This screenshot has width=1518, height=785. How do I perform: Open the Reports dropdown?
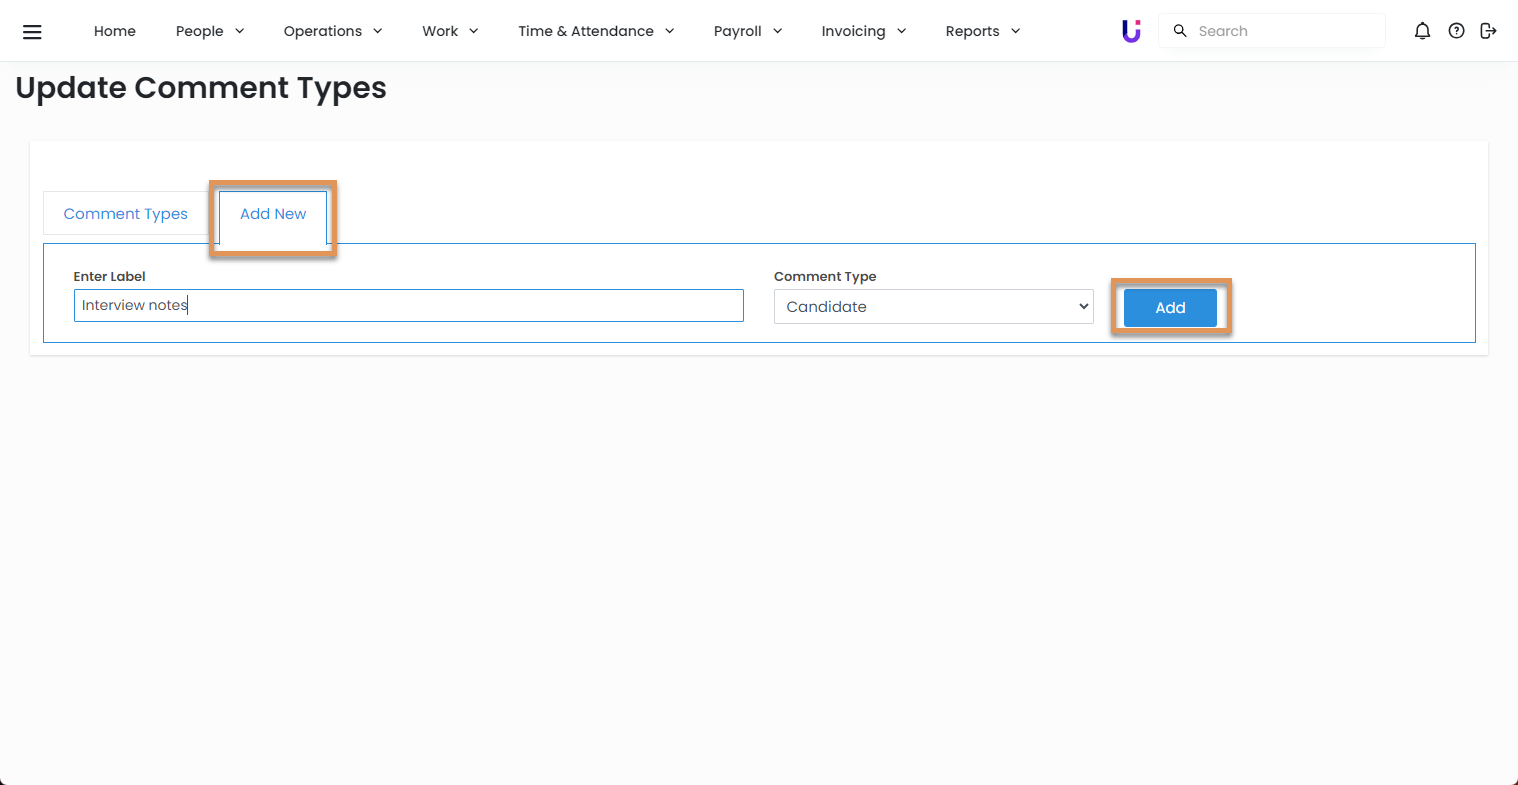982,31
